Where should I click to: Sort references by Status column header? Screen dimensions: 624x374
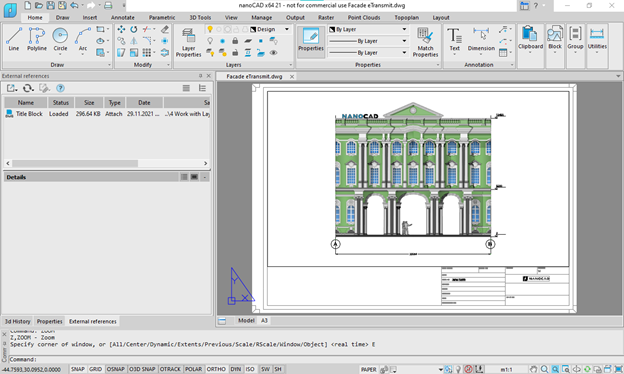(x=61, y=103)
